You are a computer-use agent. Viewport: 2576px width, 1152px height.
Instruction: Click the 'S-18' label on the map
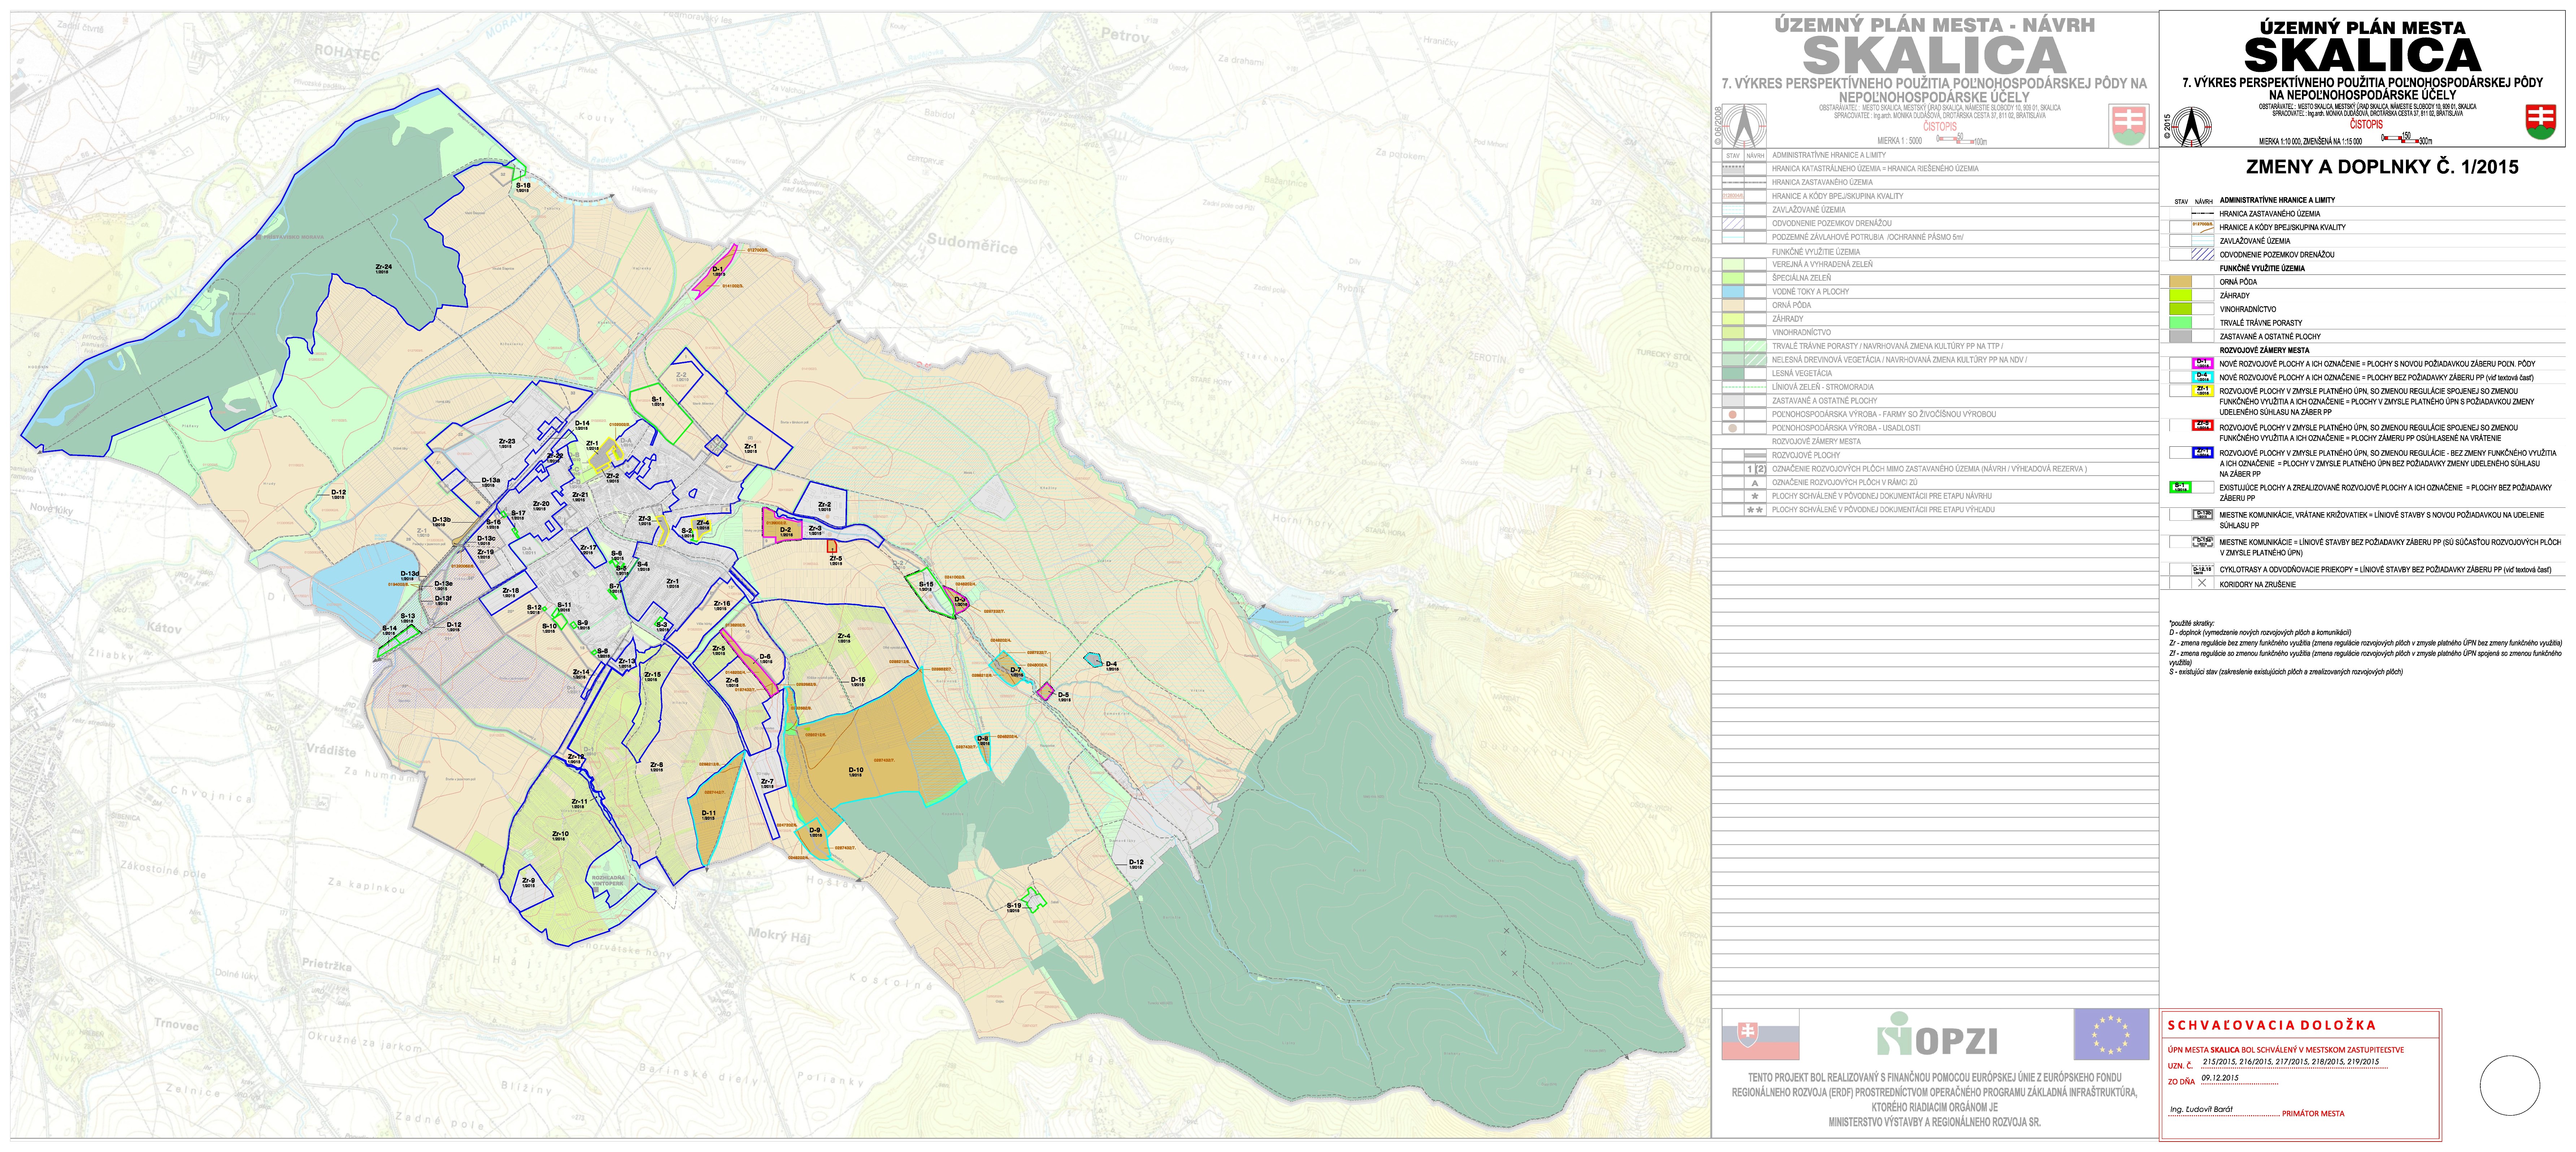click(x=523, y=185)
